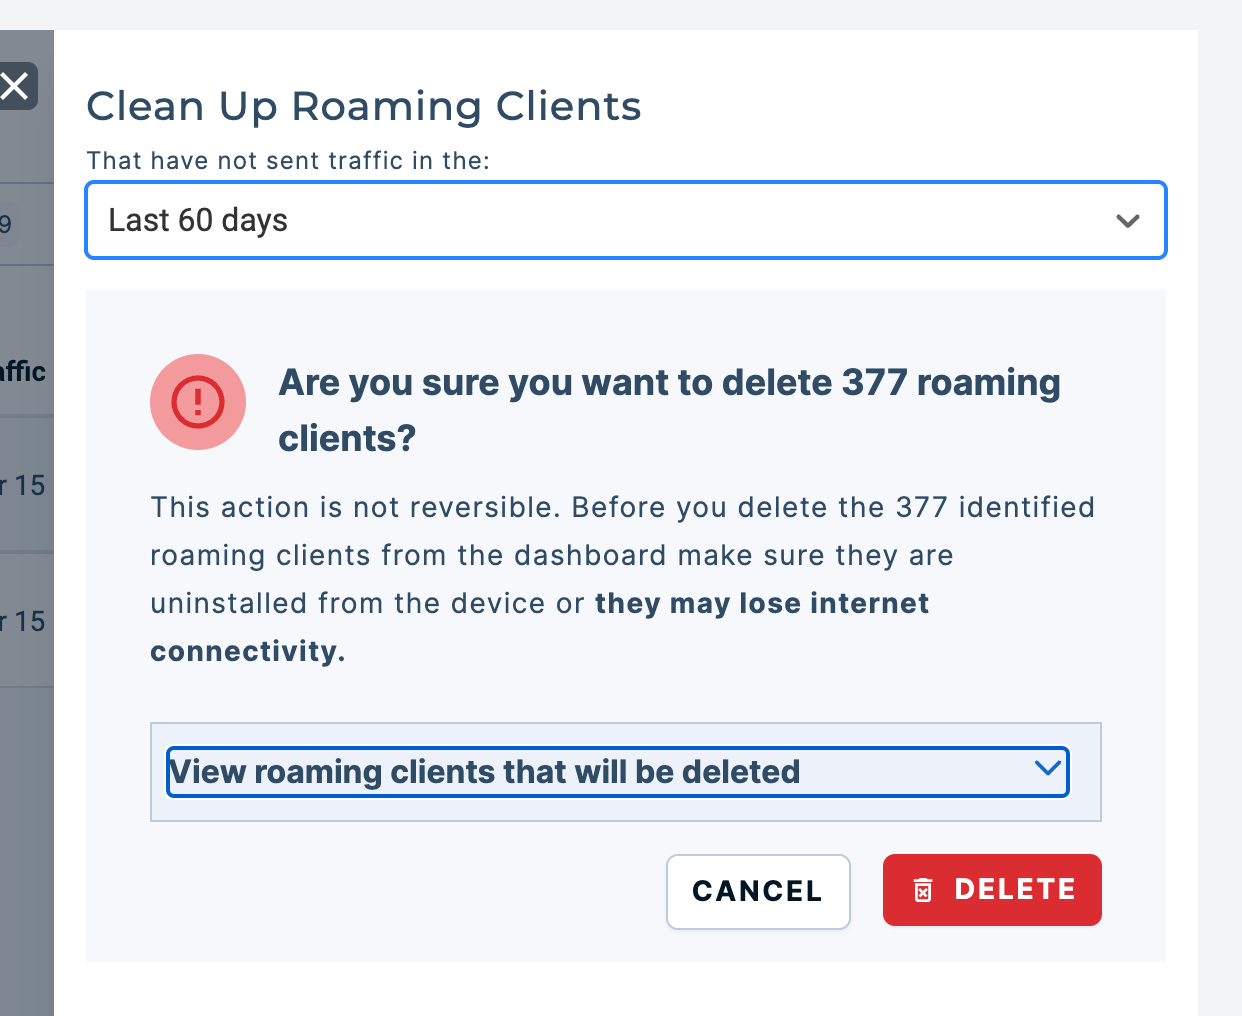Click the bordered container around the view clients expander
Screen dimensions: 1242x1016
click(626, 772)
